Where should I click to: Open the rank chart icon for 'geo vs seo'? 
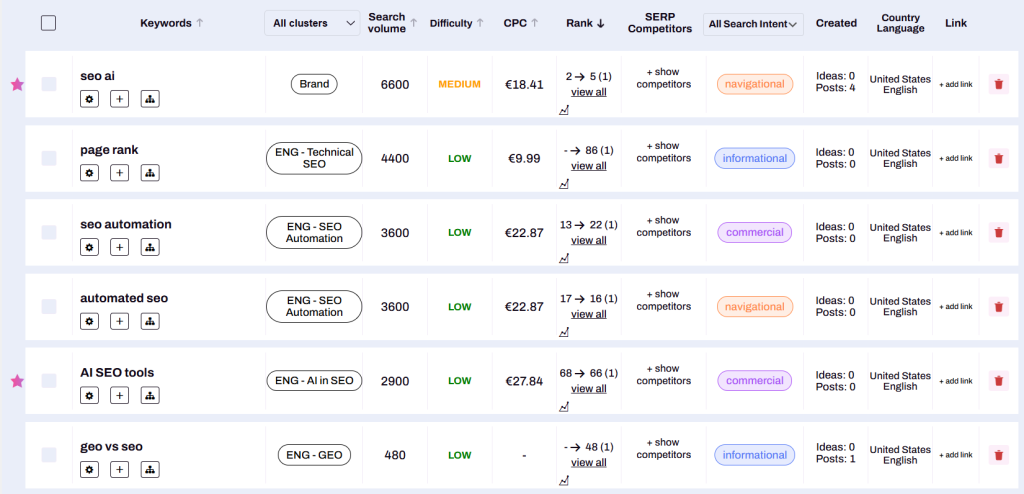[564, 480]
